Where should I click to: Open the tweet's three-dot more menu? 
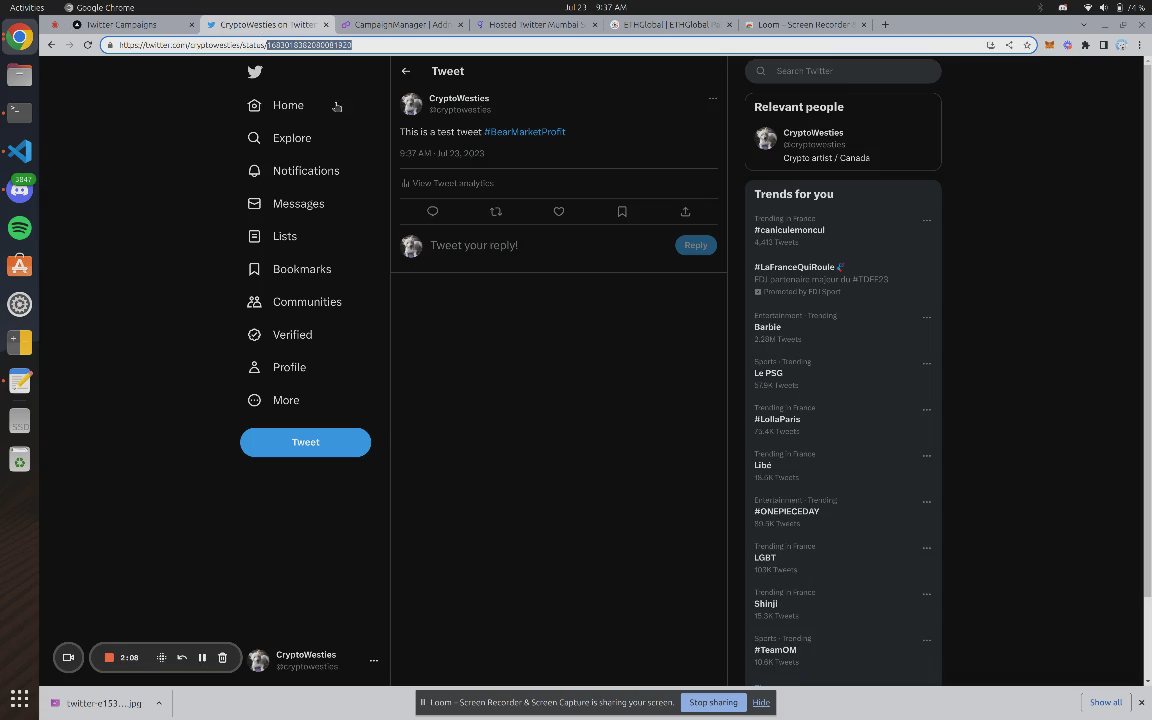(x=713, y=98)
